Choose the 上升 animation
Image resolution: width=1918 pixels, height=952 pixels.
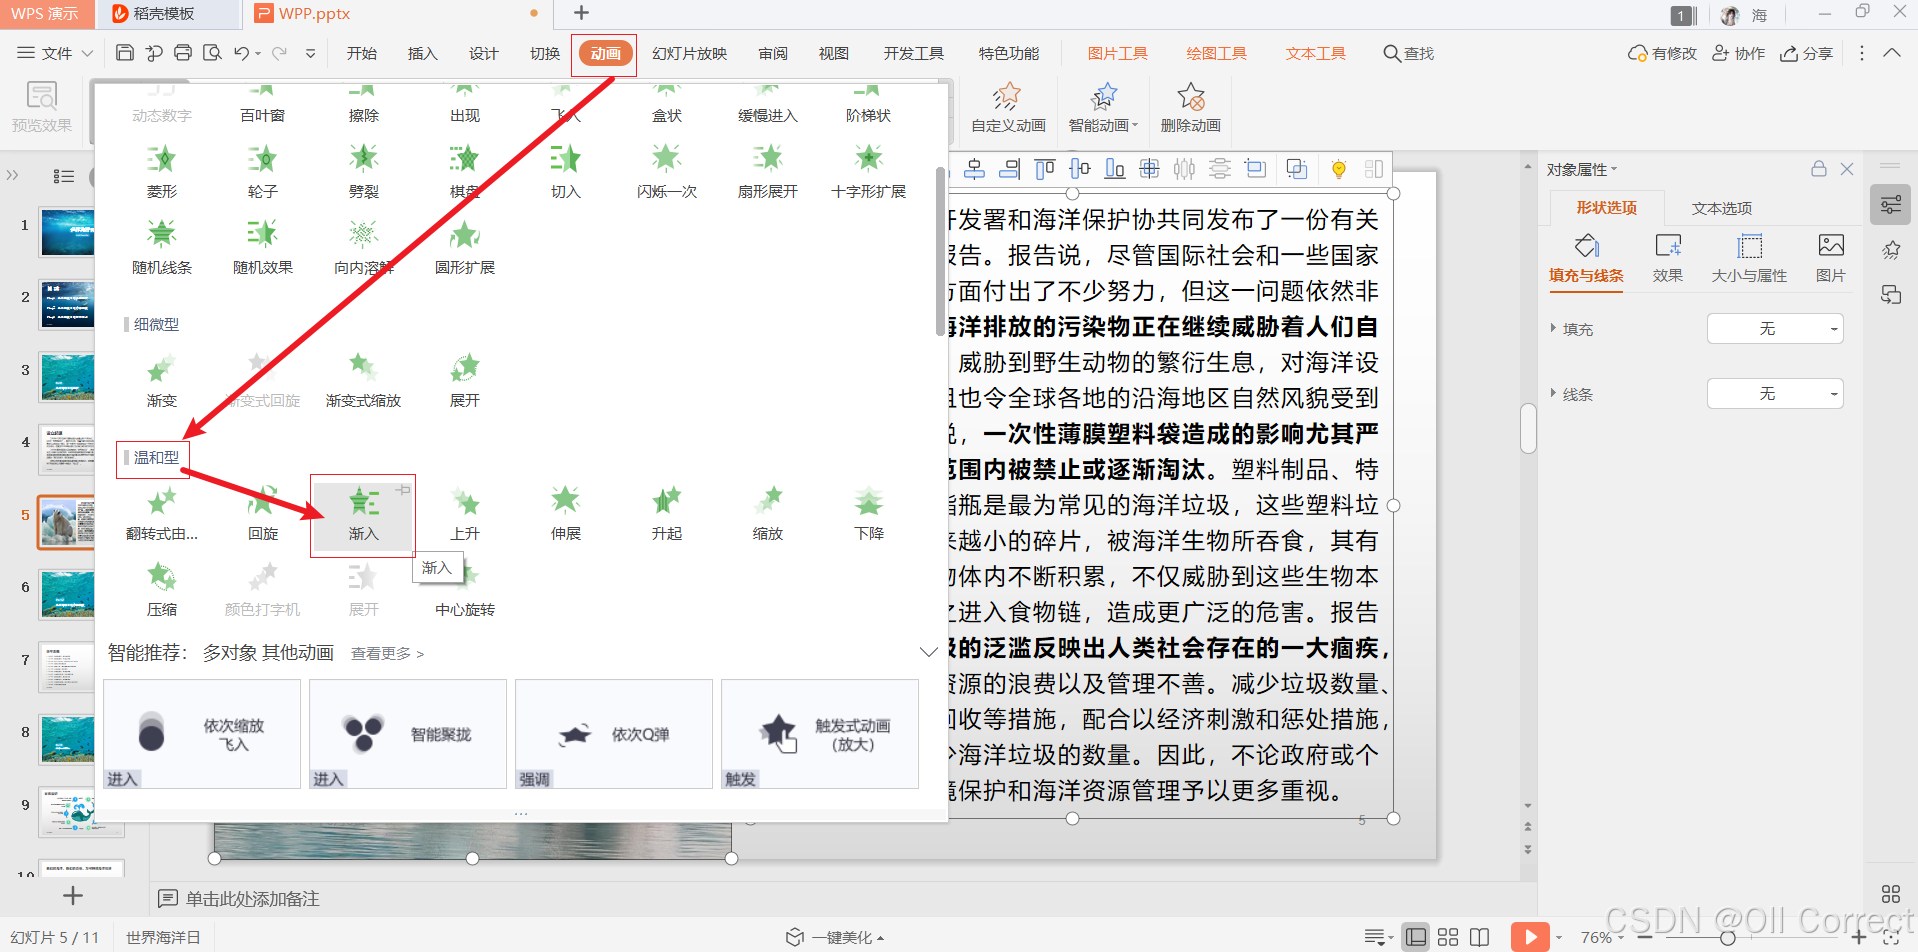464,513
